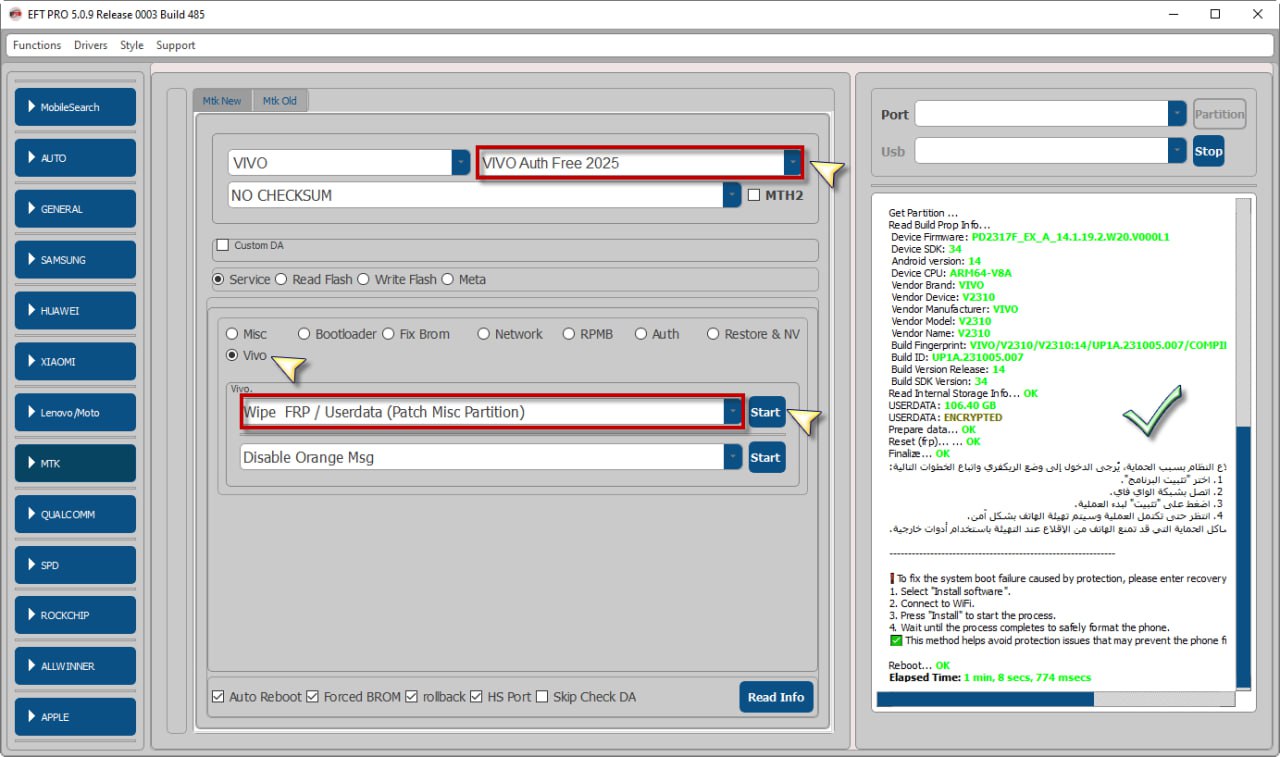Open the APPLE sidebar section
The height and width of the screenshot is (757, 1280).
coord(75,717)
